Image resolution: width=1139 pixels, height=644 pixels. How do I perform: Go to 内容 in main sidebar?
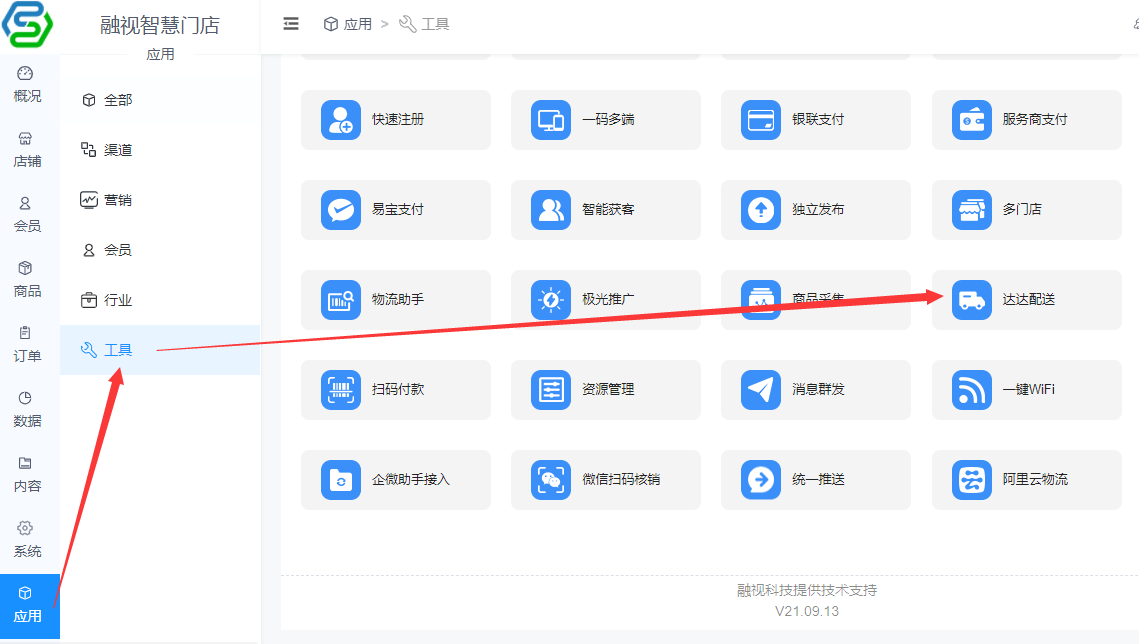(27, 475)
